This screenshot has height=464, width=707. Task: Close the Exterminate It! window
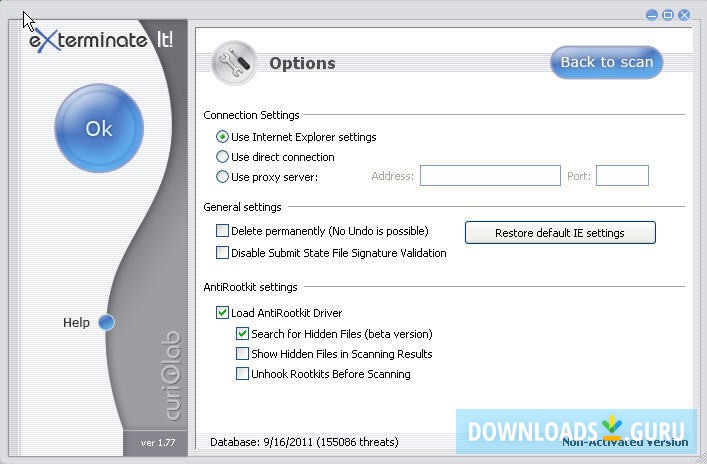point(684,15)
